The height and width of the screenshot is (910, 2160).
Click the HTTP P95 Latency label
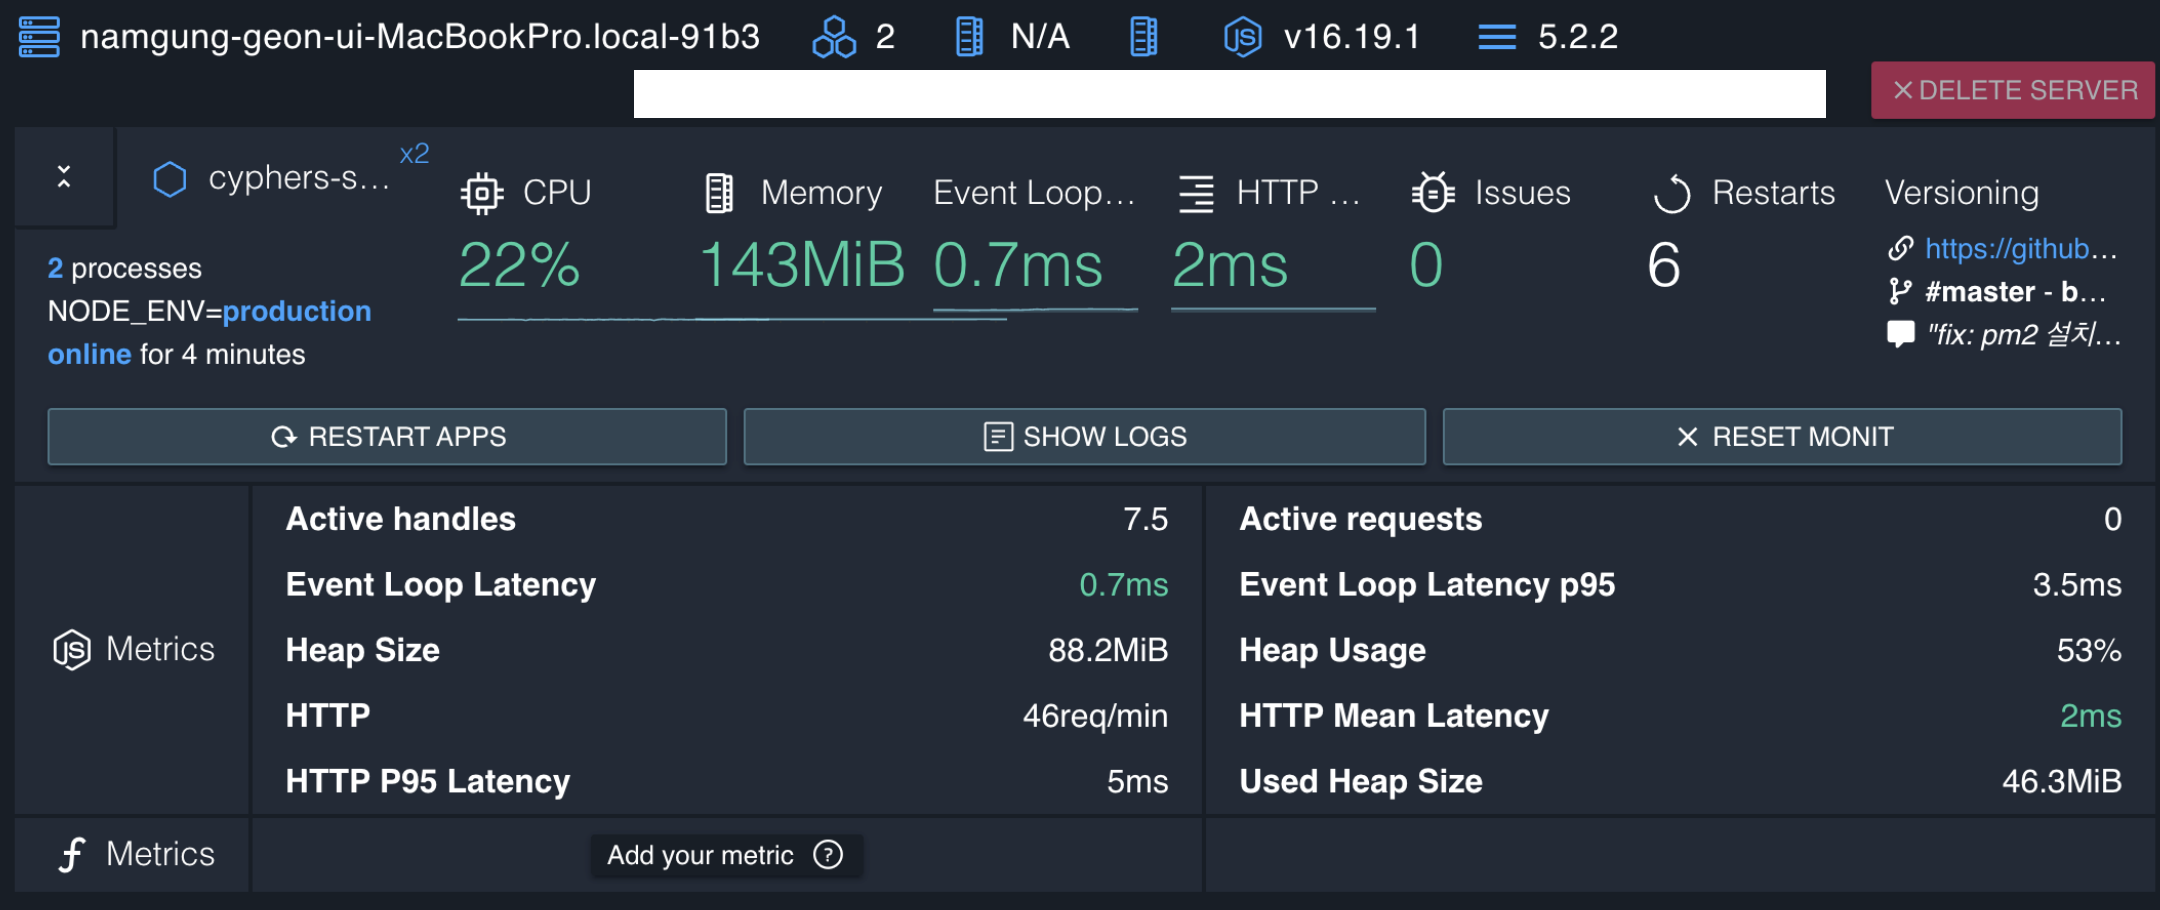coord(428,781)
